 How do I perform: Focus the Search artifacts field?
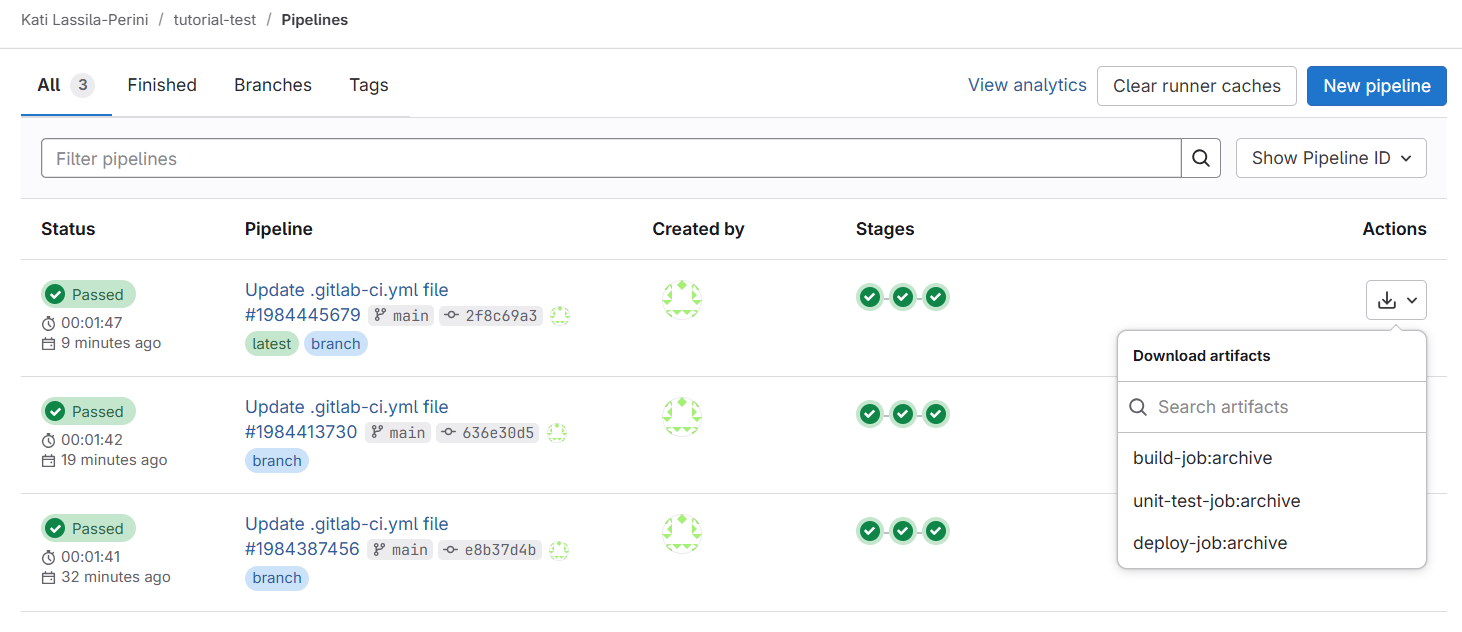(x=1272, y=407)
